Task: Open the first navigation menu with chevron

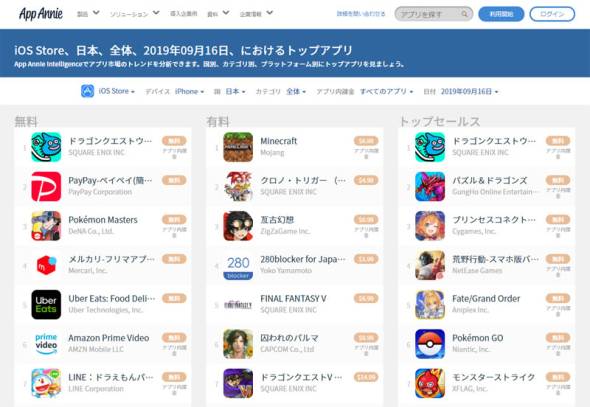Action: pyautogui.click(x=88, y=14)
